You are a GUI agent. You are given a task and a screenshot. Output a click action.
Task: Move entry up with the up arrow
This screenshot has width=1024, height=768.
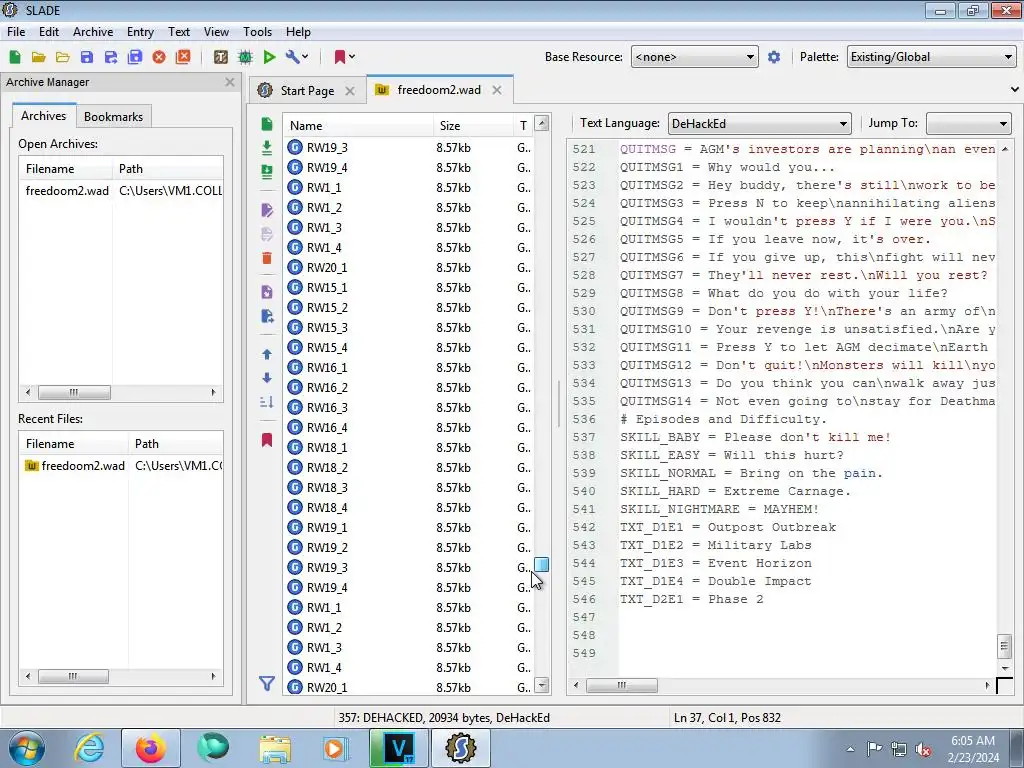pos(266,354)
